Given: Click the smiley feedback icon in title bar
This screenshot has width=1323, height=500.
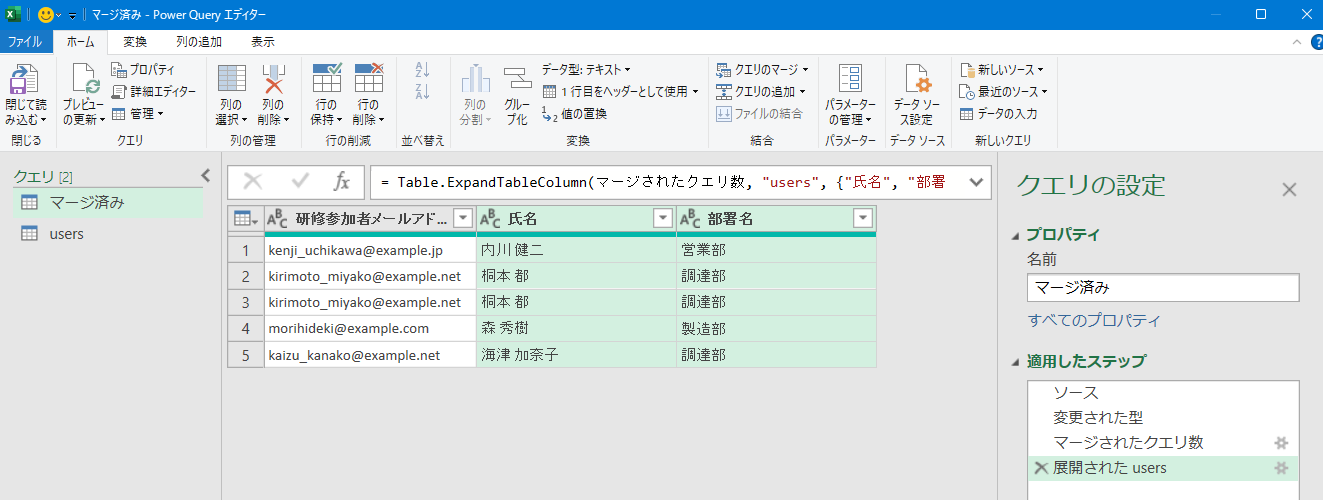Looking at the screenshot, I should (46, 15).
